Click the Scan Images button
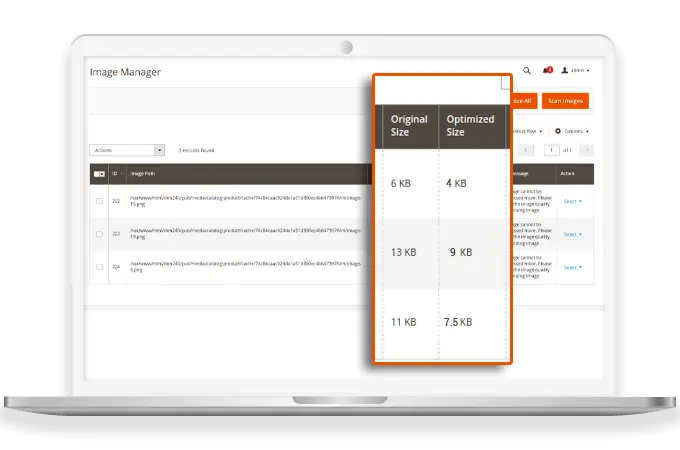680x450 pixels. pyautogui.click(x=565, y=101)
